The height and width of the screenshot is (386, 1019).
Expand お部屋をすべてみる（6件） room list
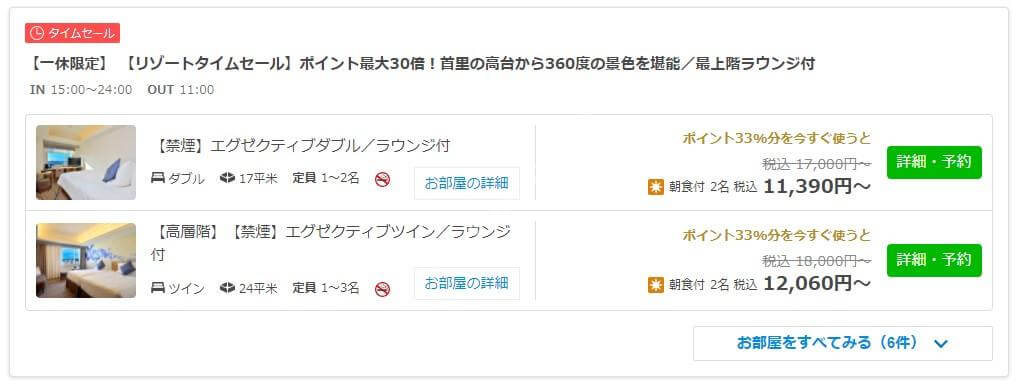(x=843, y=343)
